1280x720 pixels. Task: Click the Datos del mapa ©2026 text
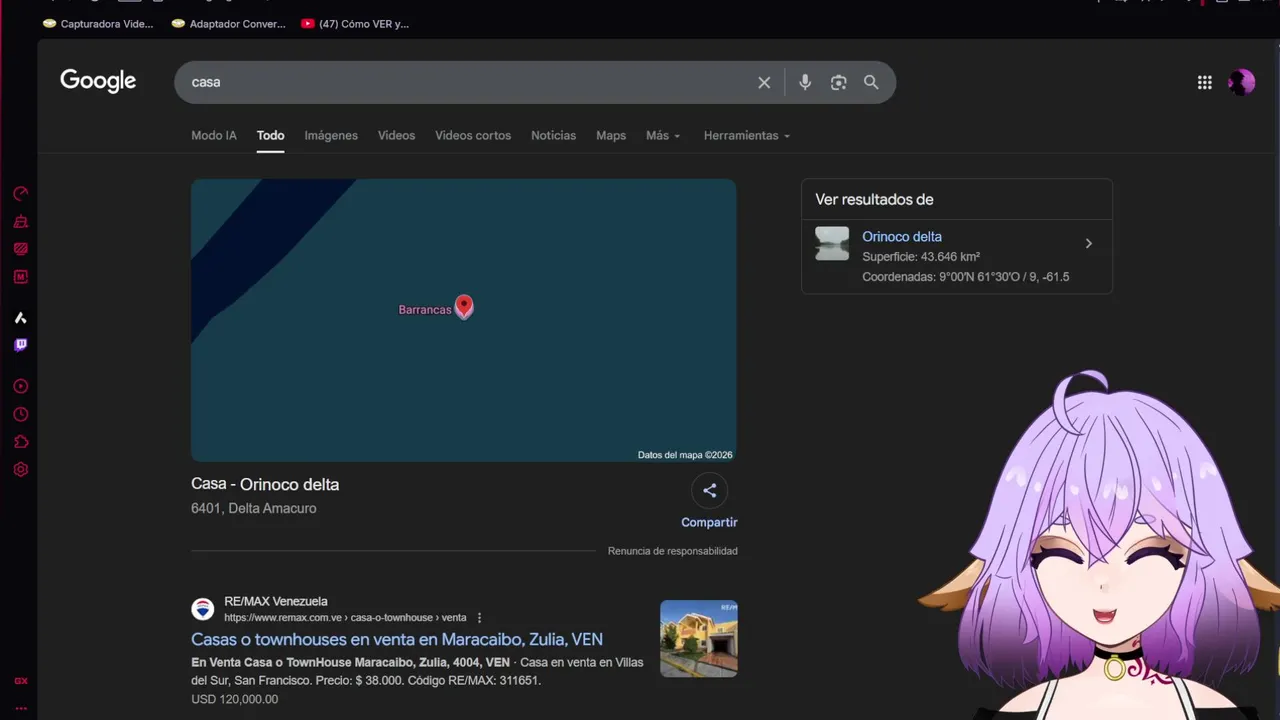(685, 455)
